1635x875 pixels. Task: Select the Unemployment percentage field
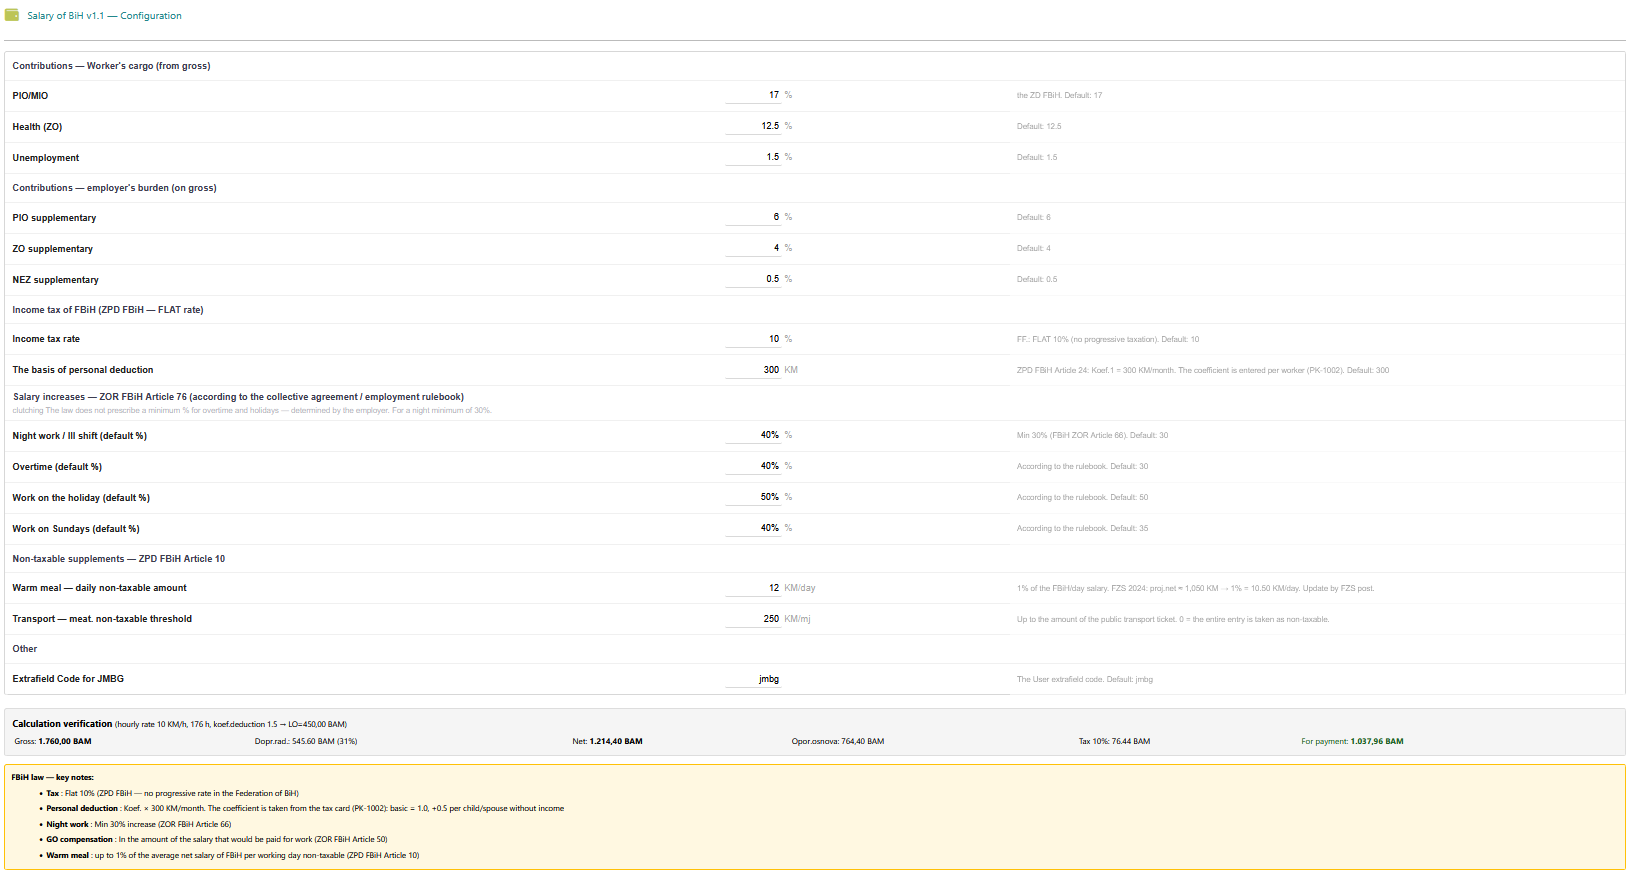click(753, 157)
